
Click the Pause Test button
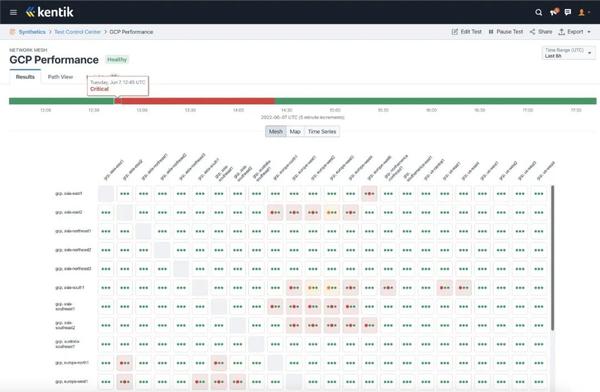click(x=506, y=32)
